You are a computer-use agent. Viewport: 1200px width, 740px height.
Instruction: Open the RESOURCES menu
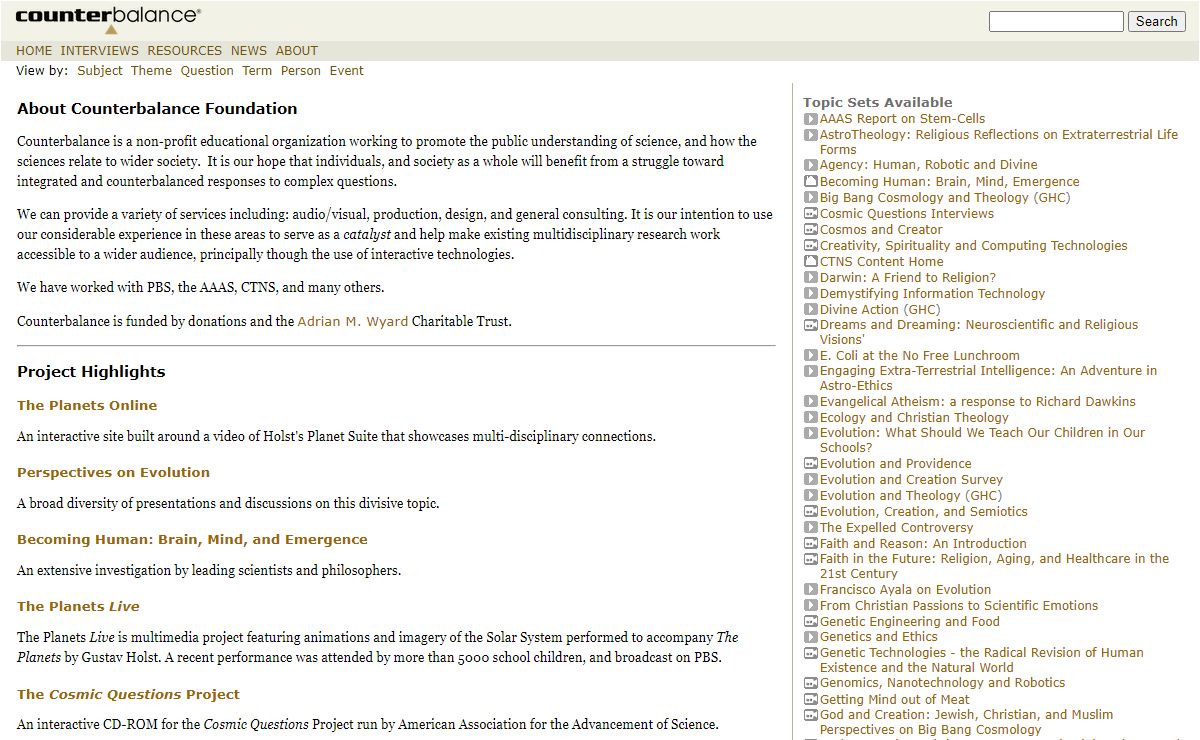click(185, 51)
